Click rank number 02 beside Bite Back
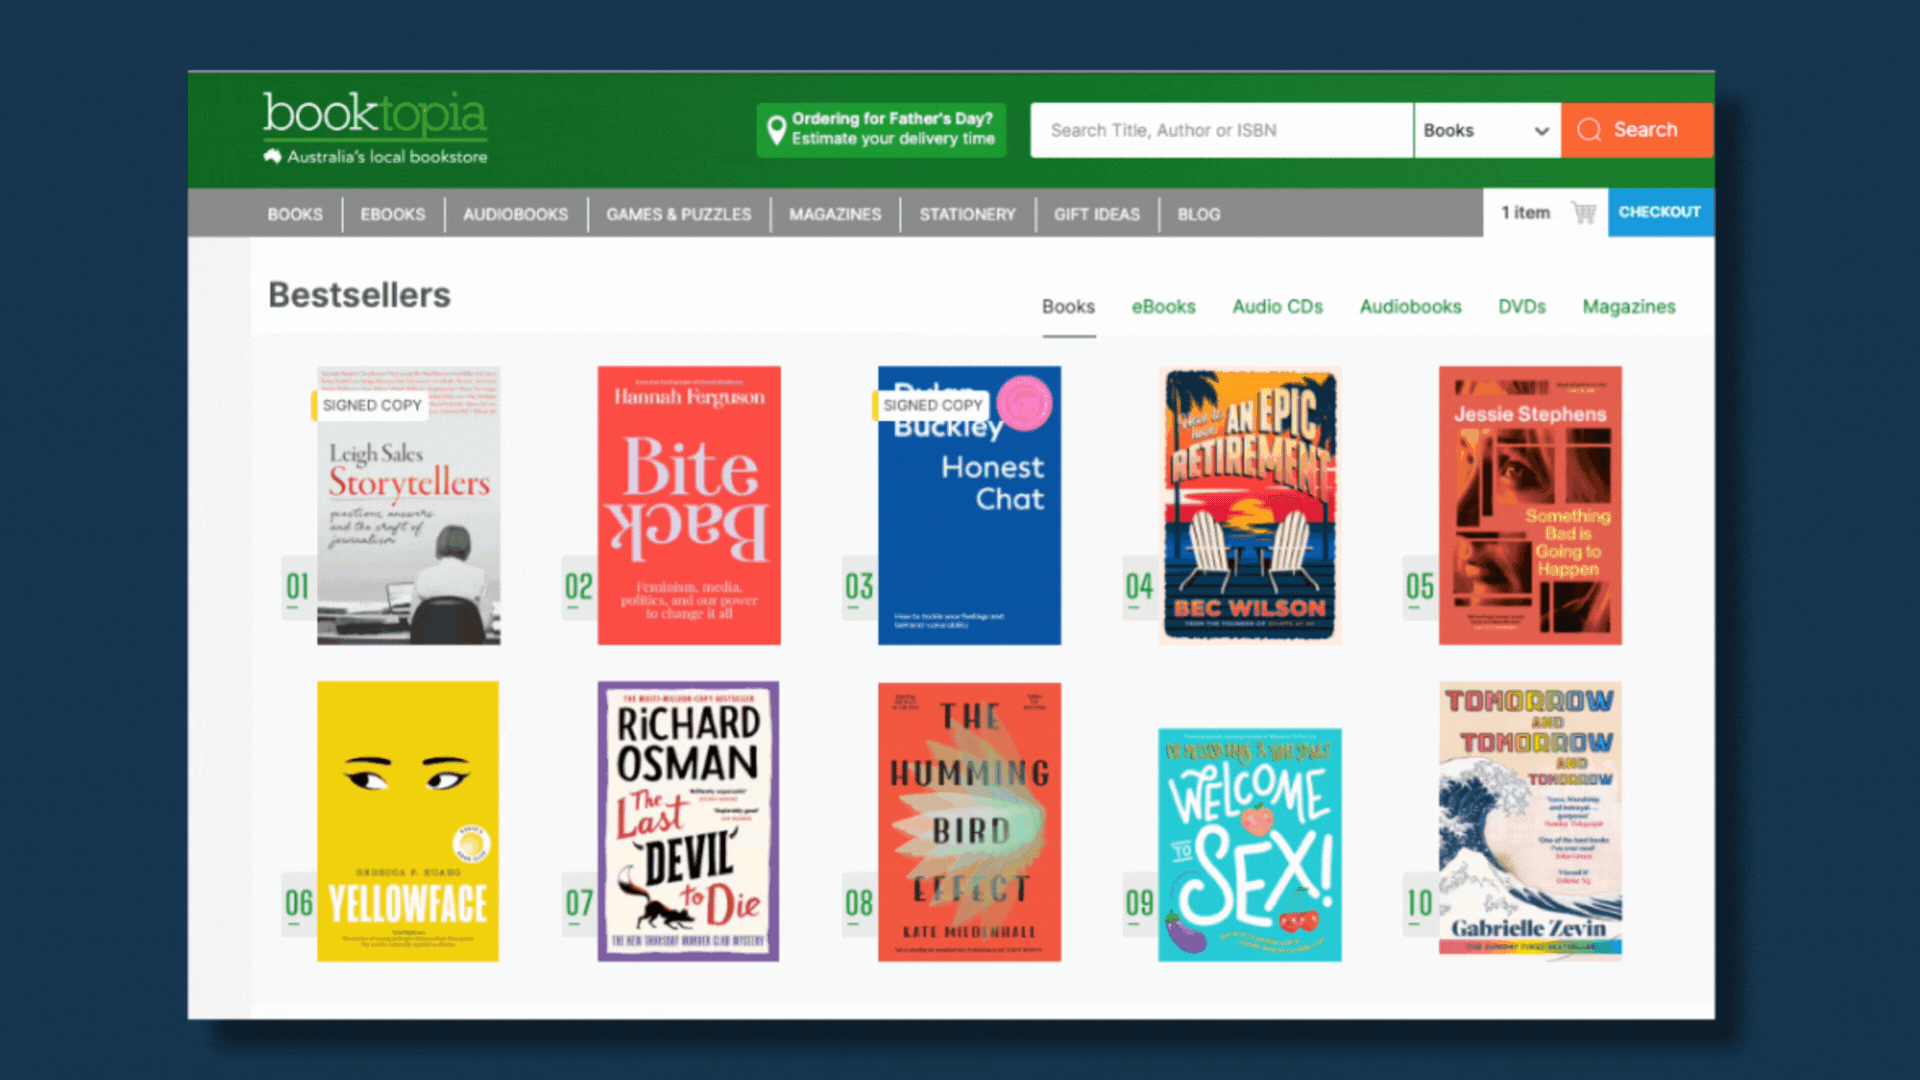This screenshot has width=1920, height=1080. tap(578, 587)
